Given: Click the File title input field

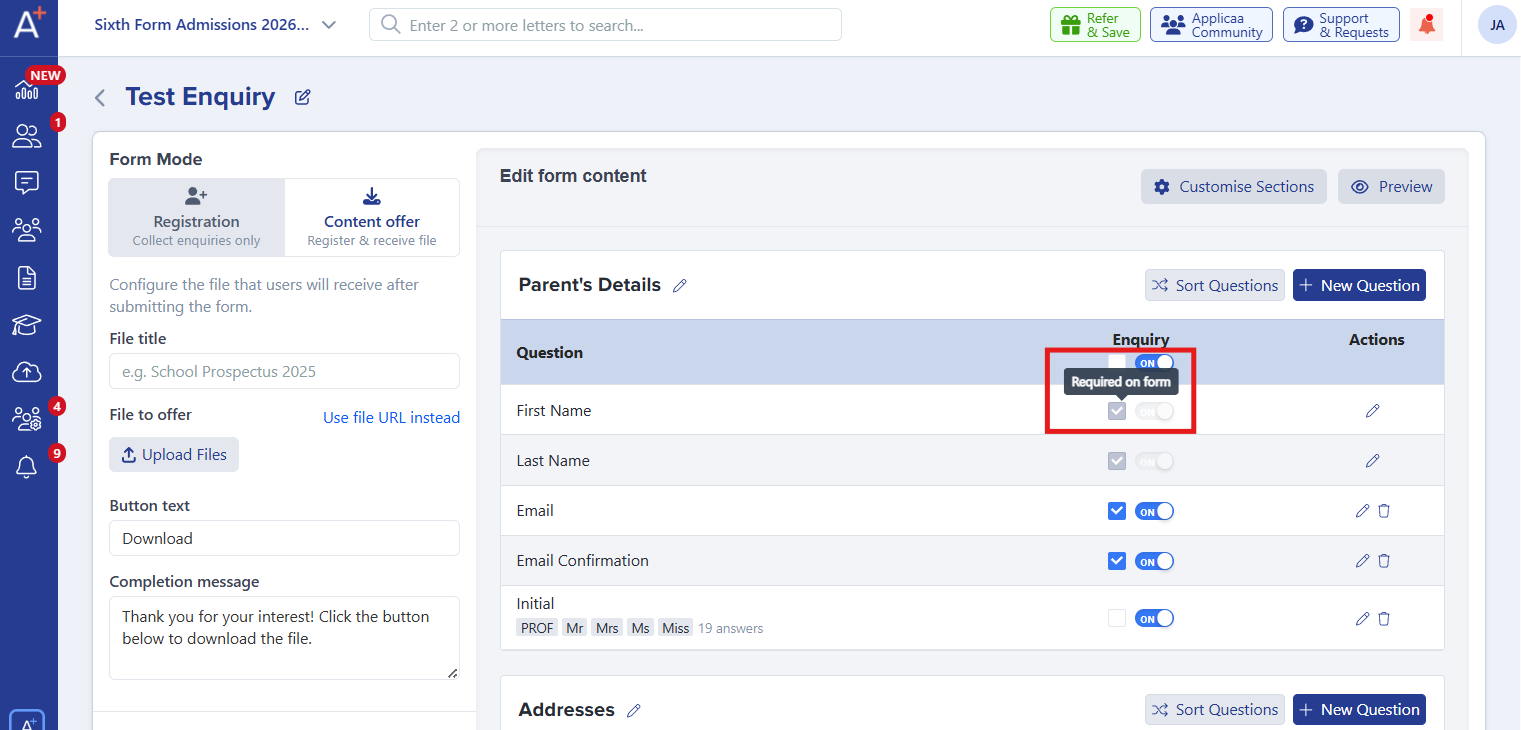Looking at the screenshot, I should point(284,371).
